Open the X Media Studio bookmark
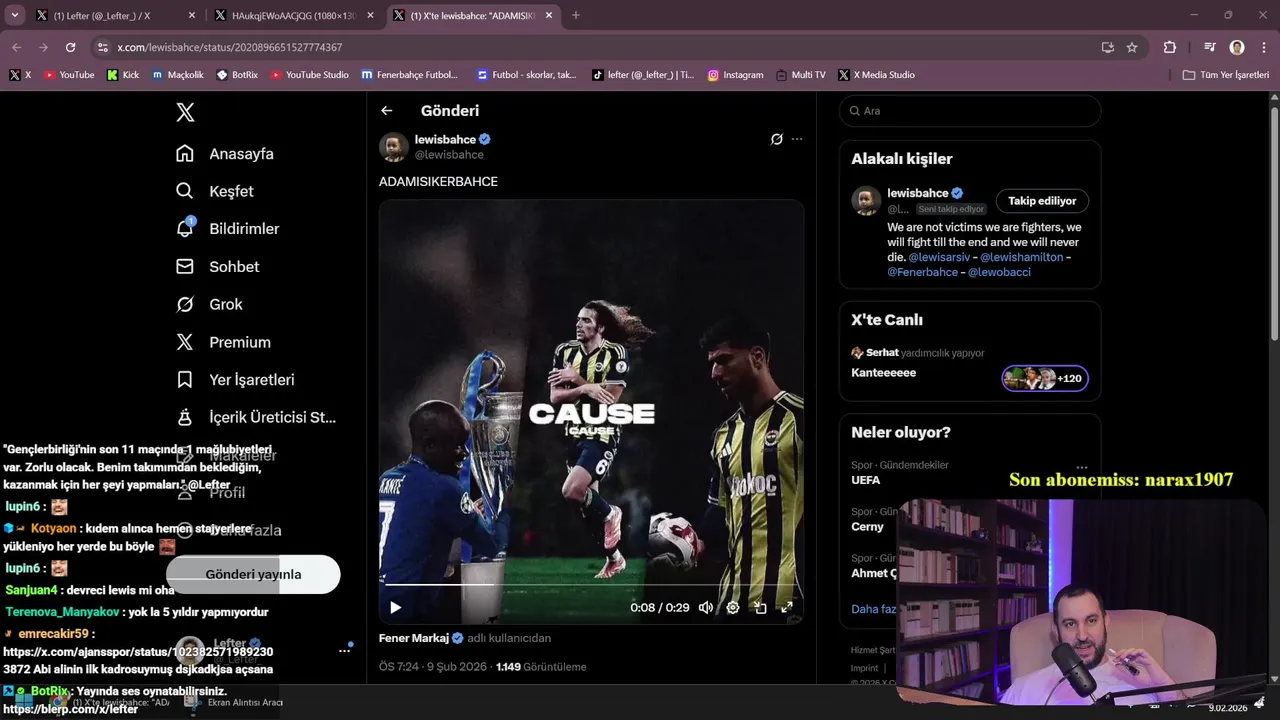1280x720 pixels. point(877,75)
